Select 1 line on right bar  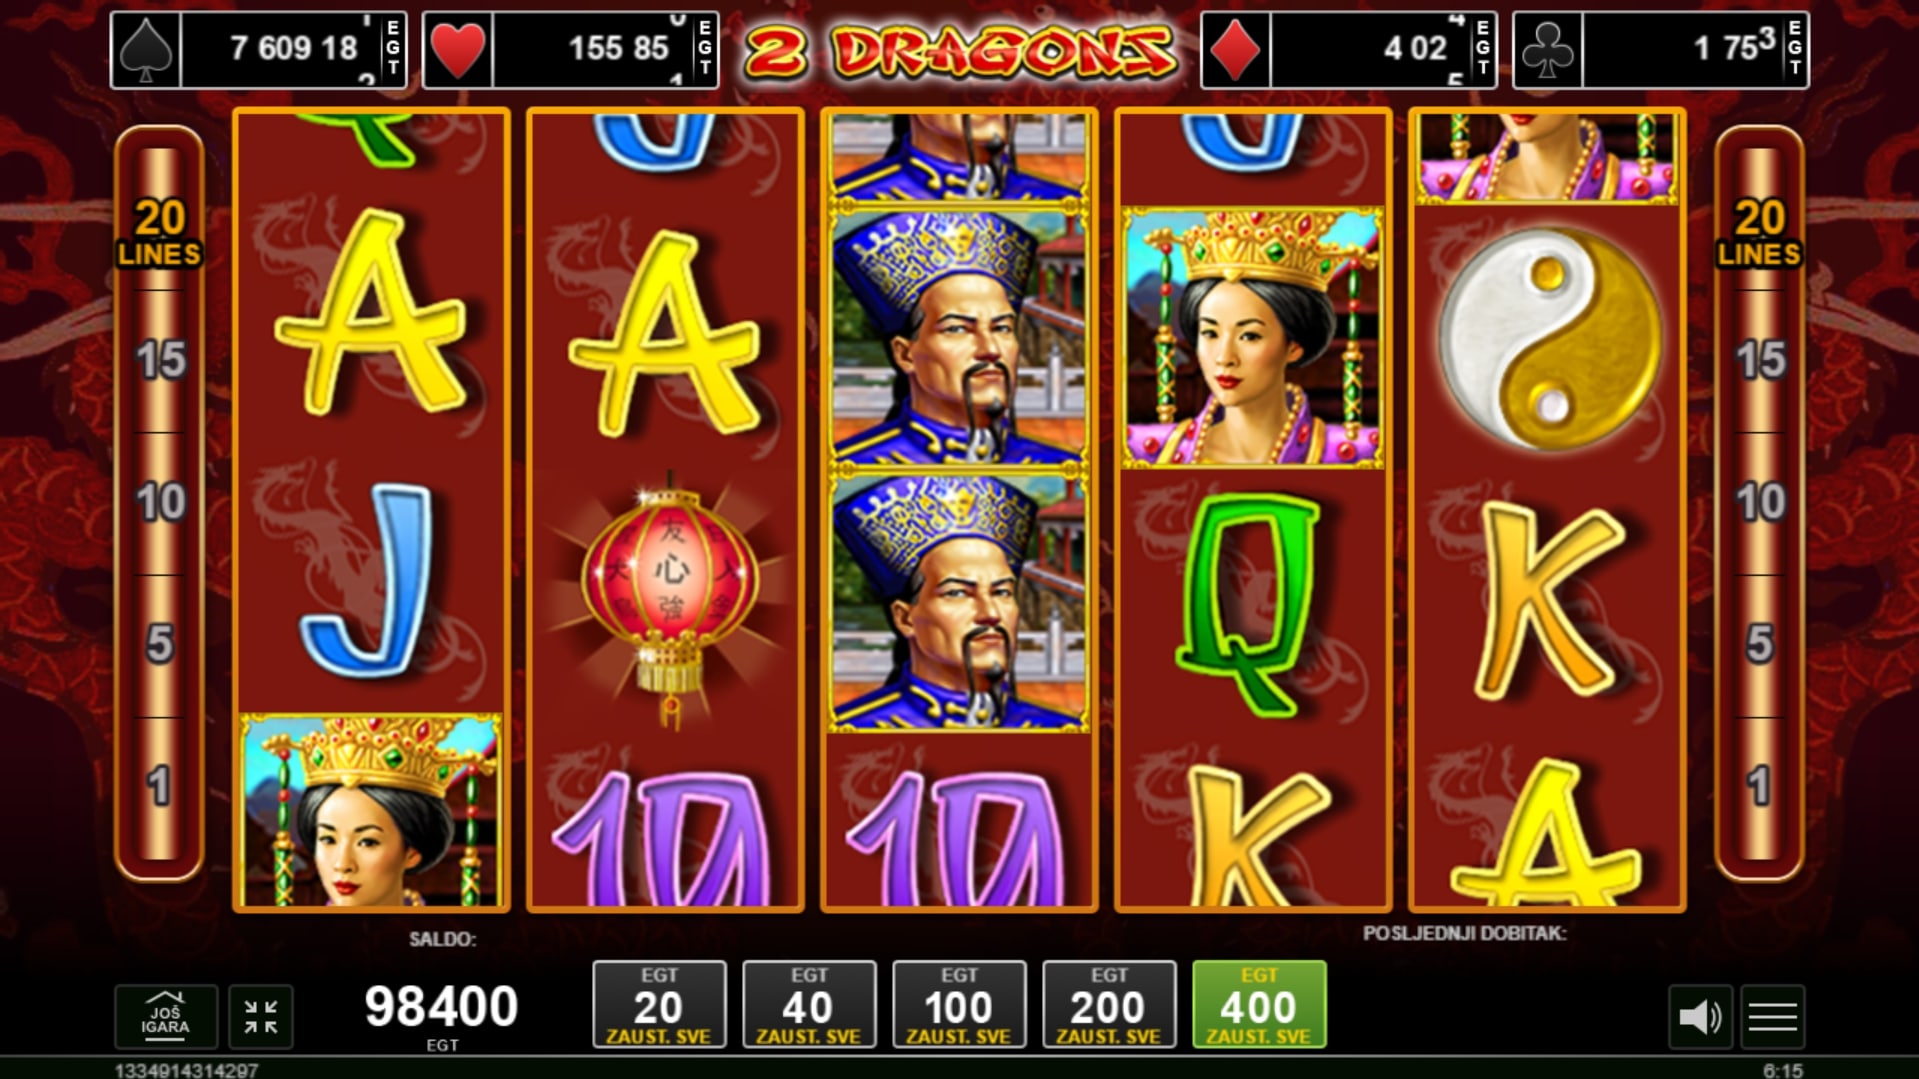click(x=1759, y=786)
